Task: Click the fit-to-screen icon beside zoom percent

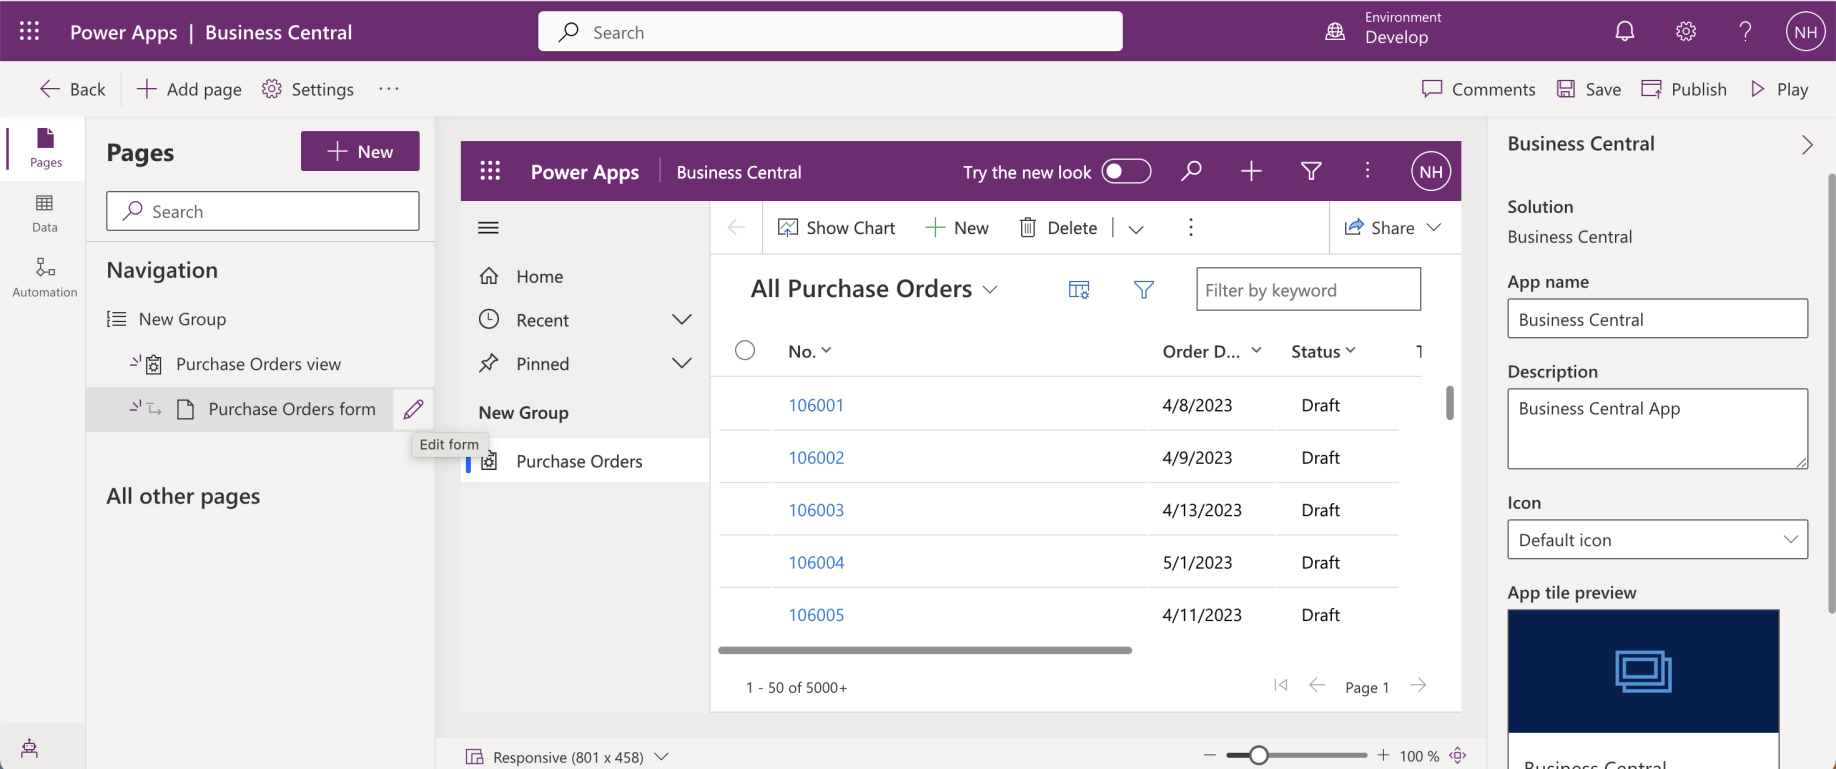Action: coord(1458,756)
